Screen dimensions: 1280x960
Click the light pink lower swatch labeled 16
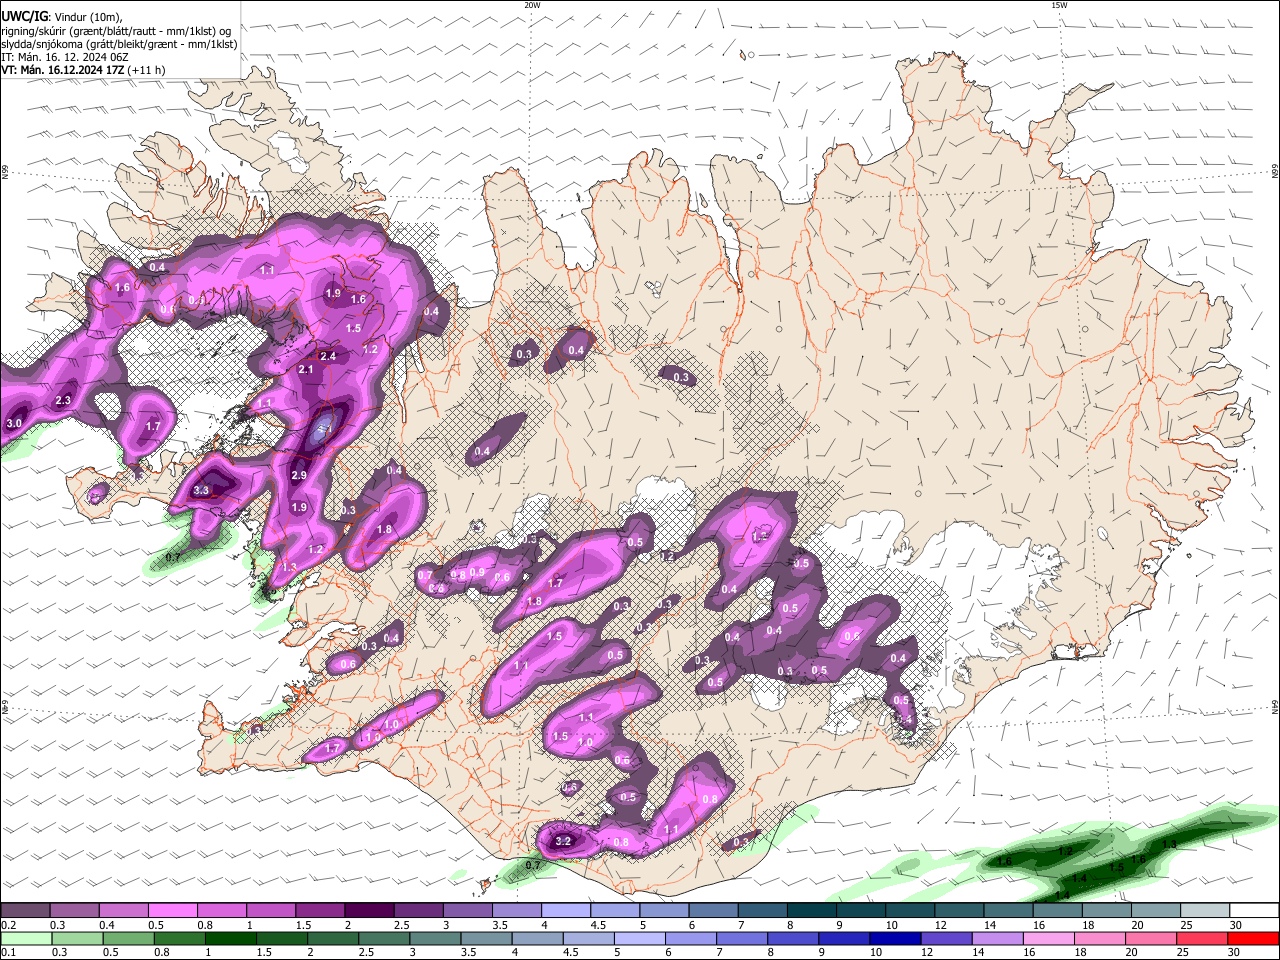[1047, 938]
